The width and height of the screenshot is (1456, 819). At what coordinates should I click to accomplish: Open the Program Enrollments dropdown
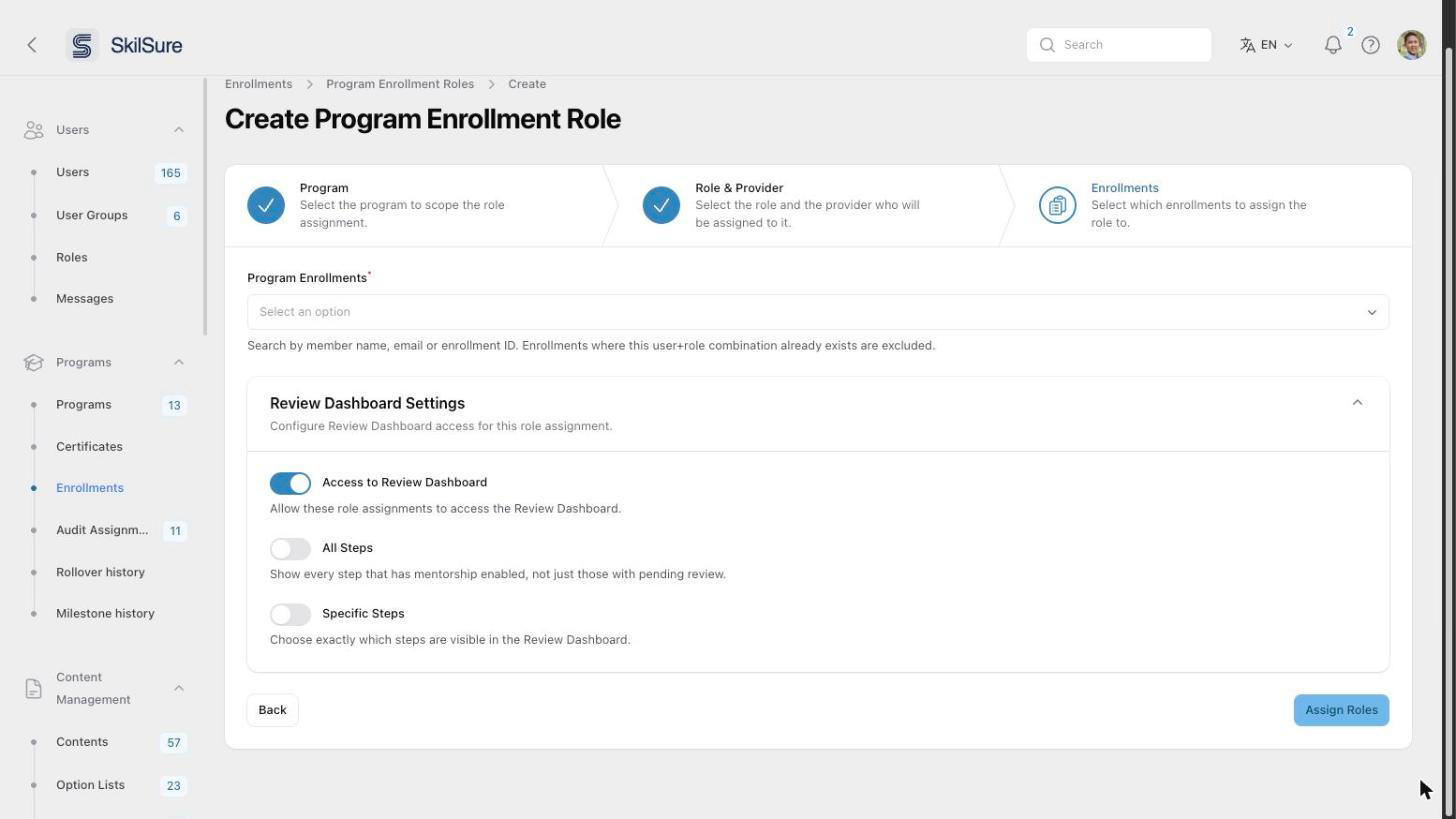818,312
